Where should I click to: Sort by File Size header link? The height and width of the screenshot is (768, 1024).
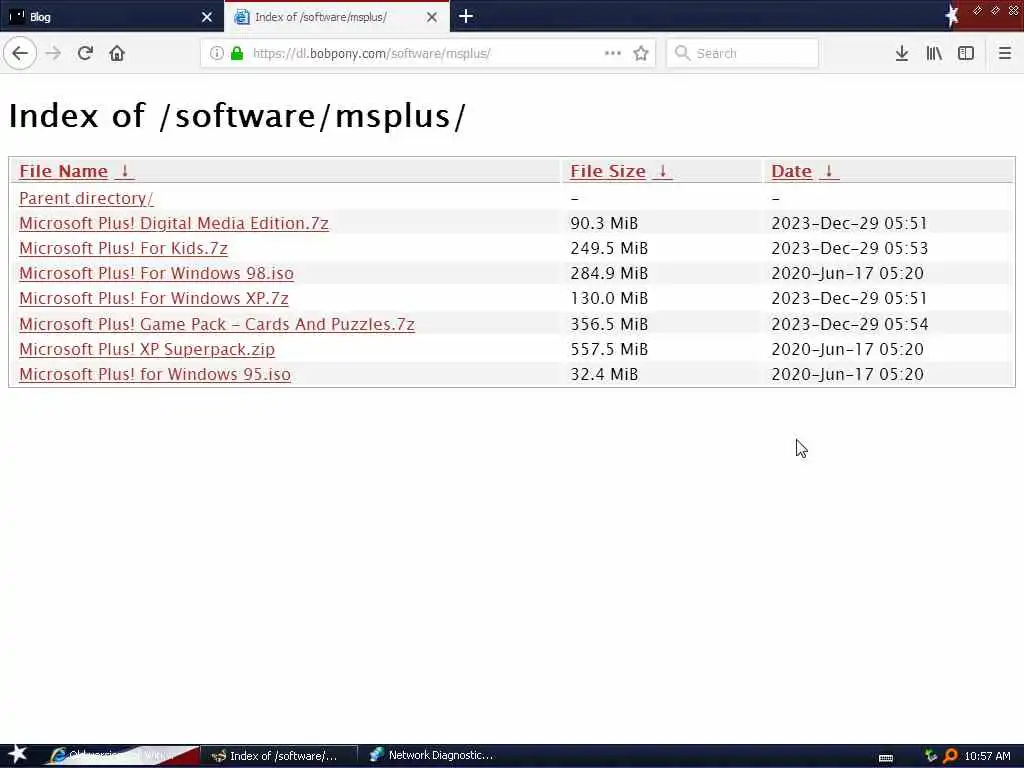pyautogui.click(x=608, y=171)
